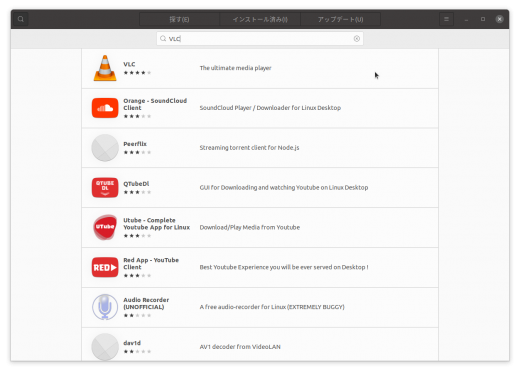This screenshot has width=520, height=373.
Task: Click the VLC traffic cone icon
Action: coord(105,68)
